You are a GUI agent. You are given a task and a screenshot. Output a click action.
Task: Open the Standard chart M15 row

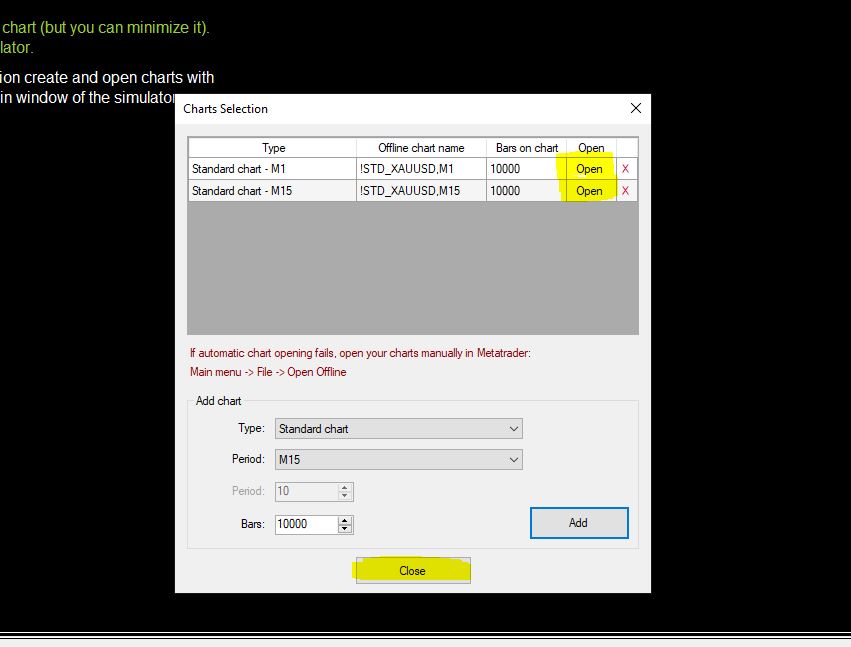tap(589, 191)
